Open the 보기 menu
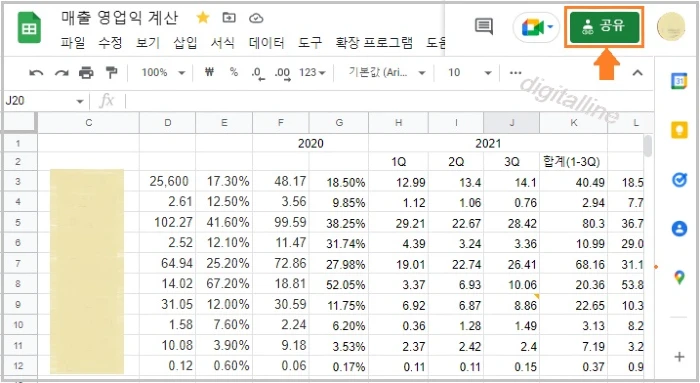The height and width of the screenshot is (383, 700). [x=148, y=43]
